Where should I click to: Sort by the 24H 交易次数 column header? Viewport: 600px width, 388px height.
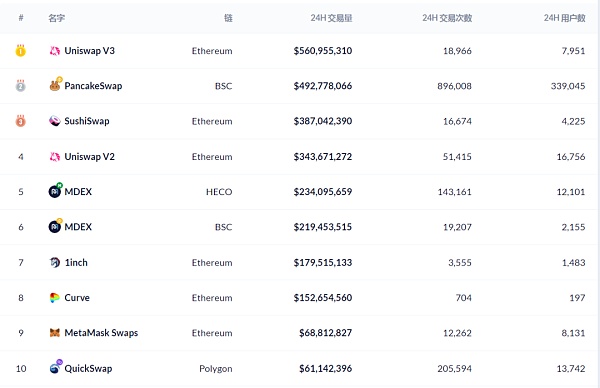click(x=447, y=18)
